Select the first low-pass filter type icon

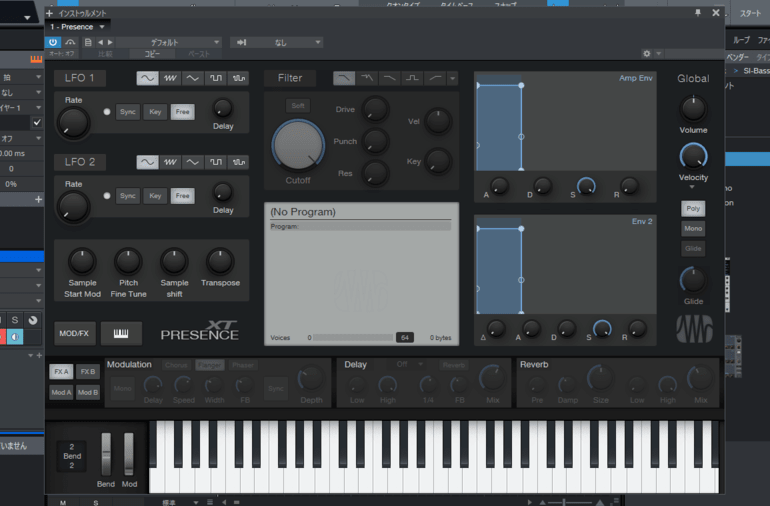[x=343, y=78]
